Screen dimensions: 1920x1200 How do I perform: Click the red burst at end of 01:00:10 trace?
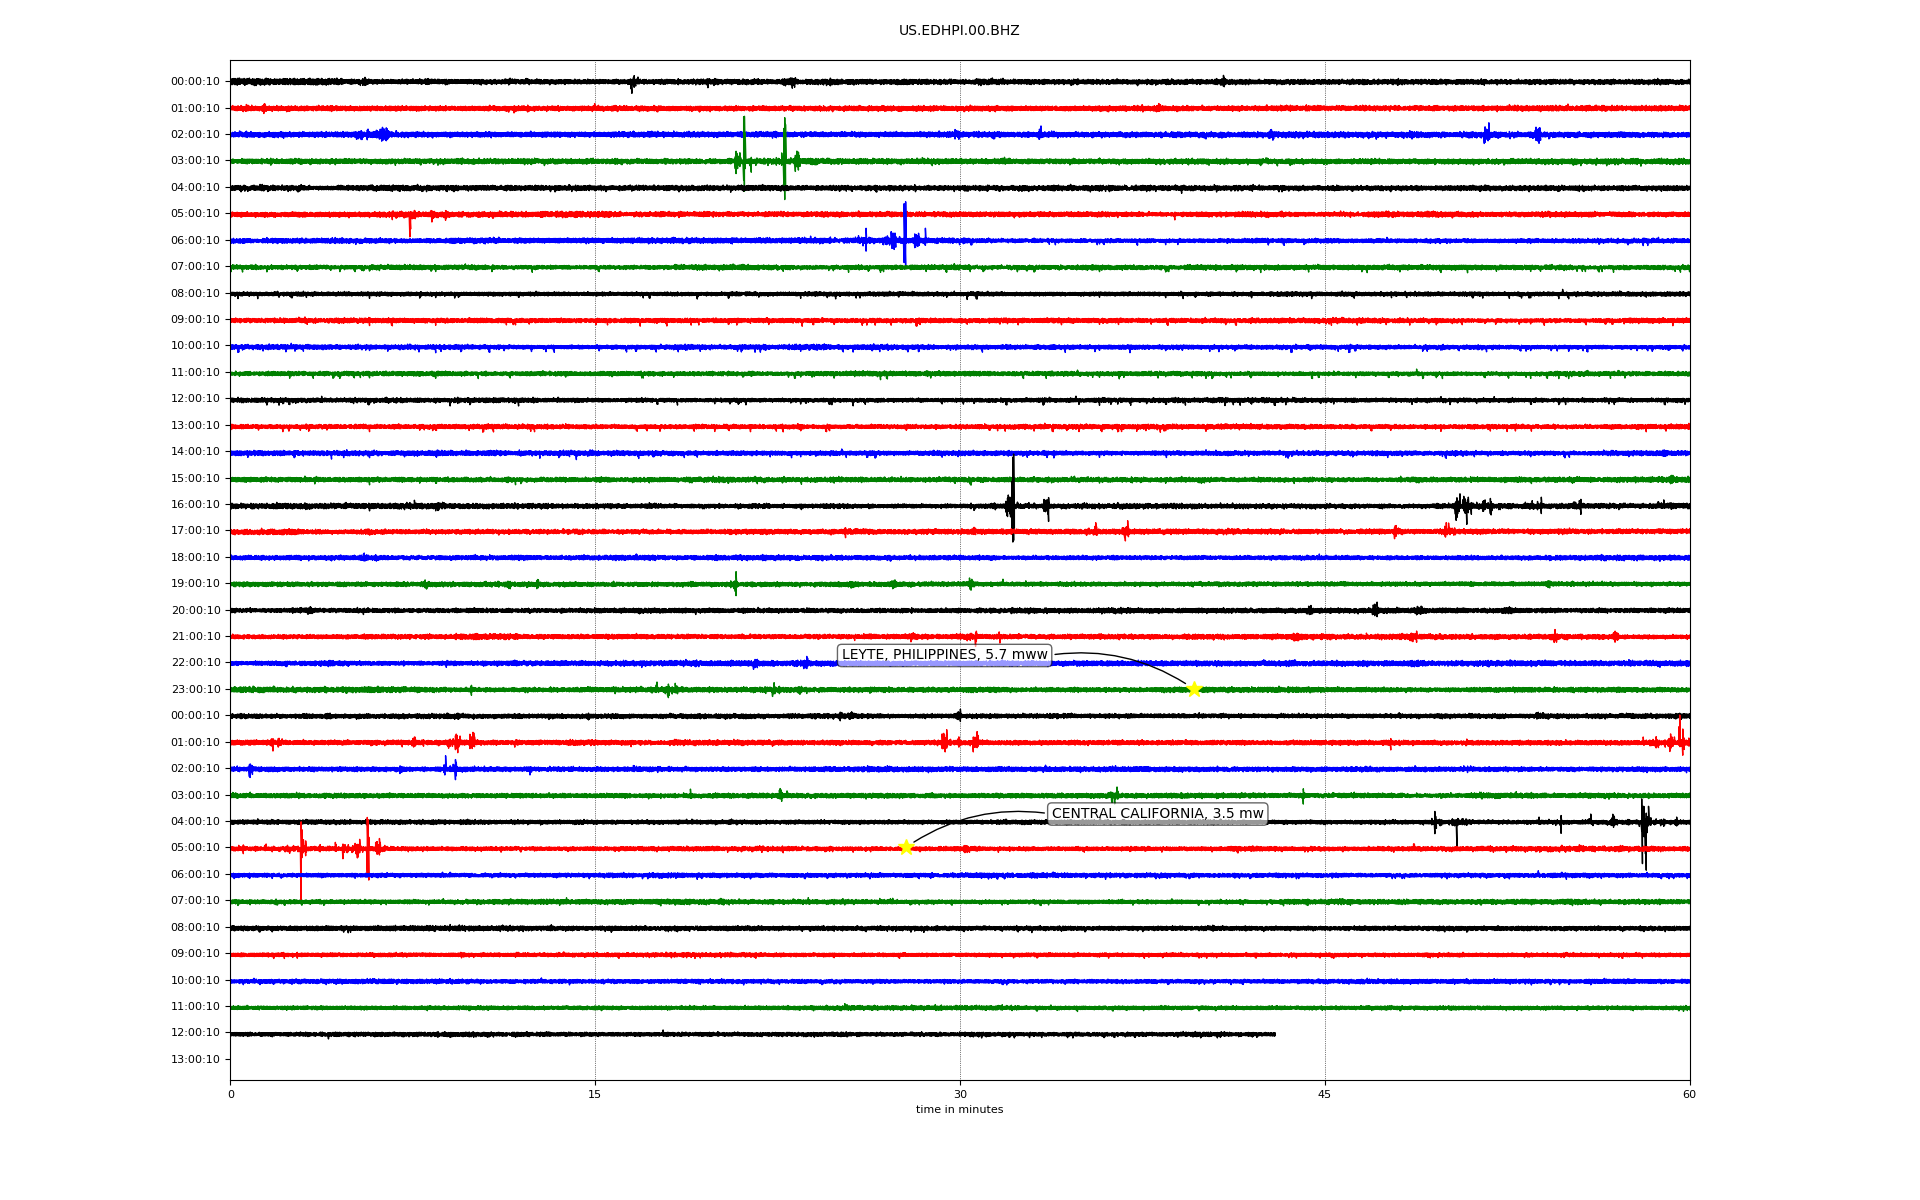click(1680, 738)
